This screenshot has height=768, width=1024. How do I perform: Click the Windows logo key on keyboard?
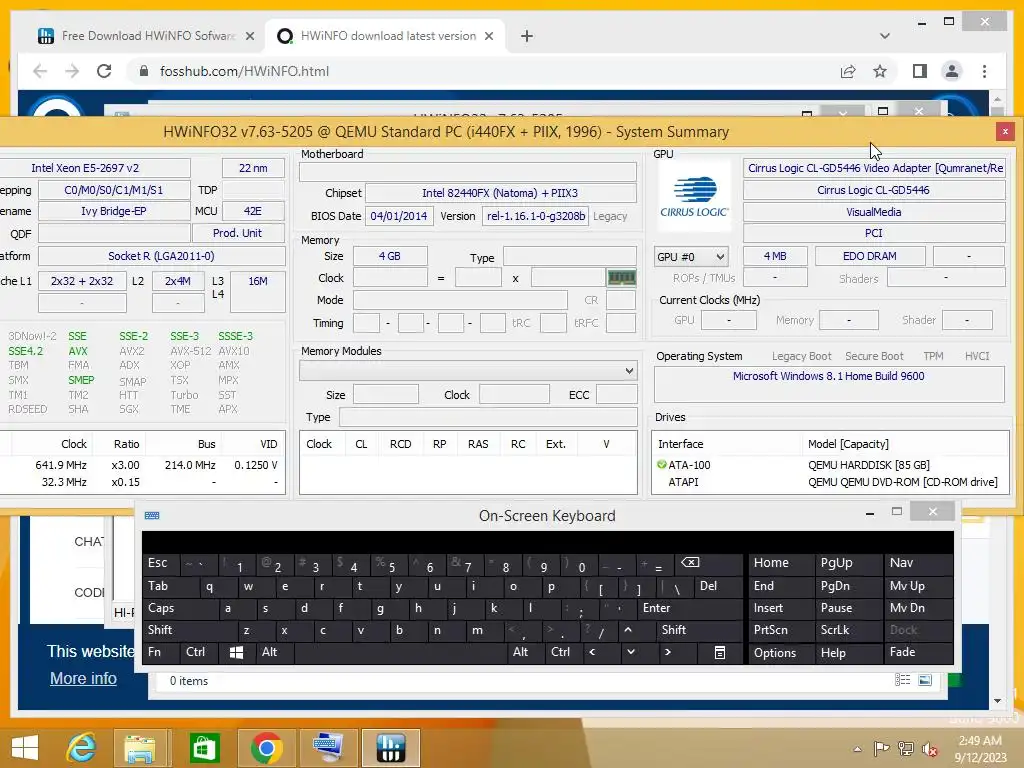pyautogui.click(x=236, y=652)
